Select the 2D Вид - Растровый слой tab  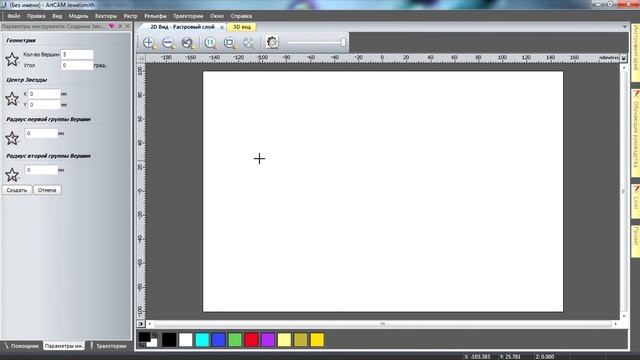[182, 27]
